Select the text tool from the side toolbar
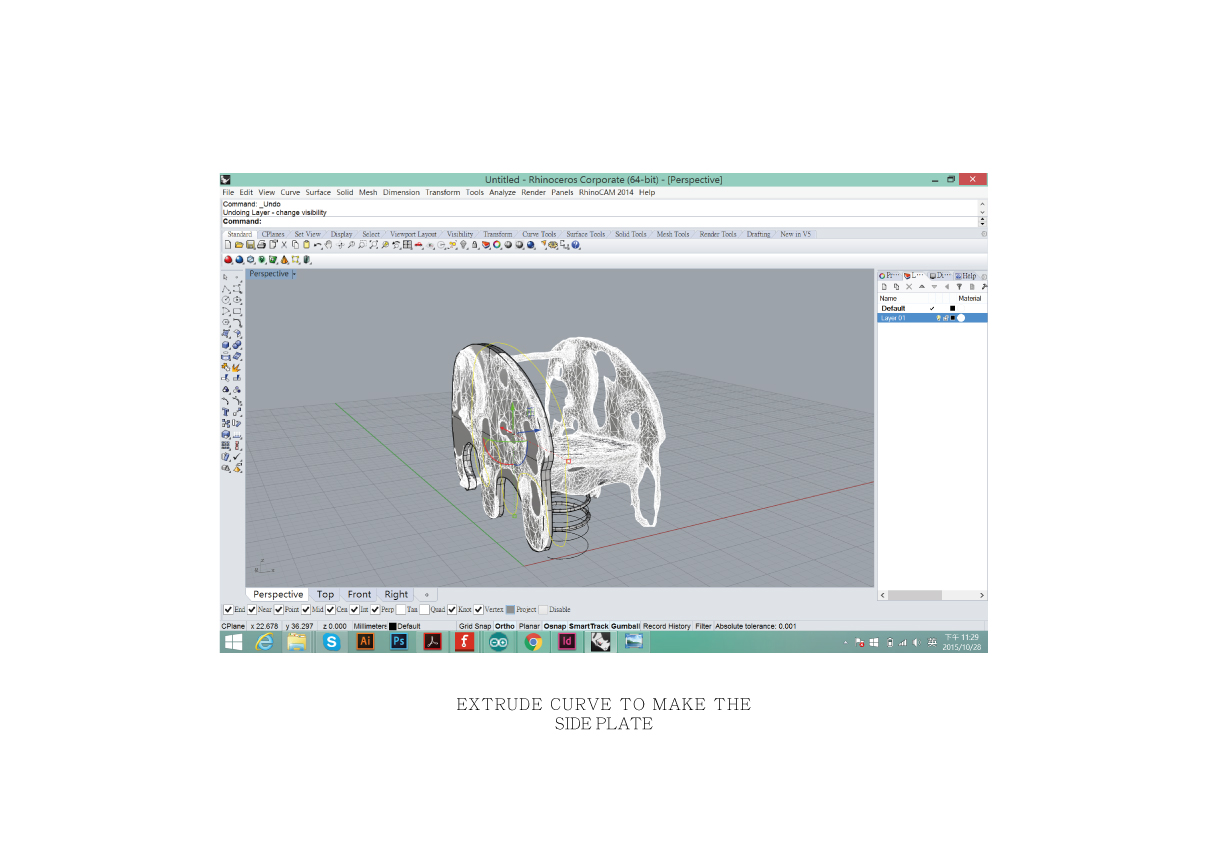Screen dimensions: 1208x859 pos(229,411)
